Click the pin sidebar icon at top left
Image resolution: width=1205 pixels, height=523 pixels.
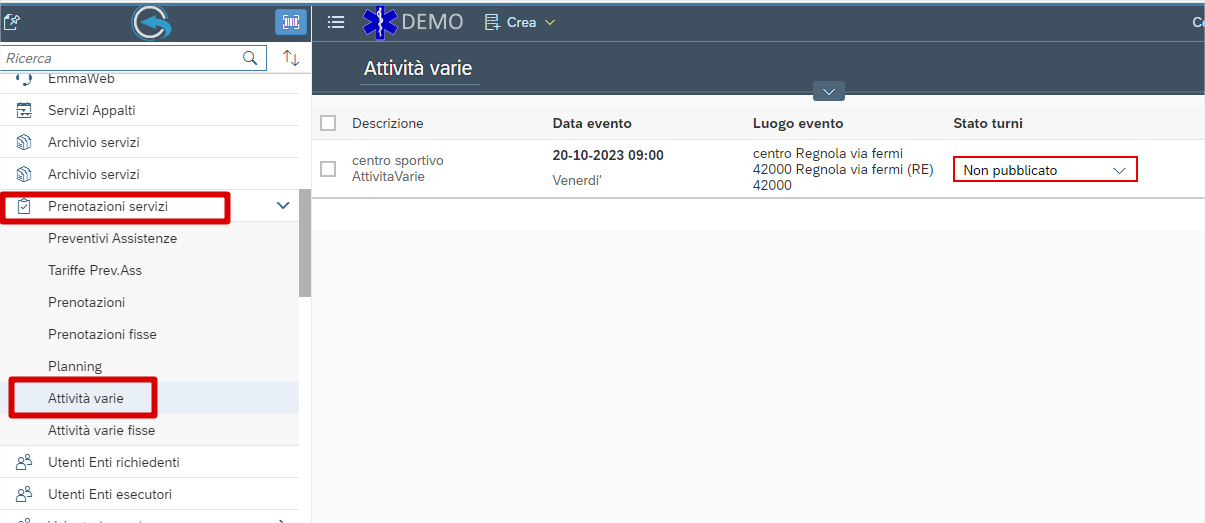12,22
